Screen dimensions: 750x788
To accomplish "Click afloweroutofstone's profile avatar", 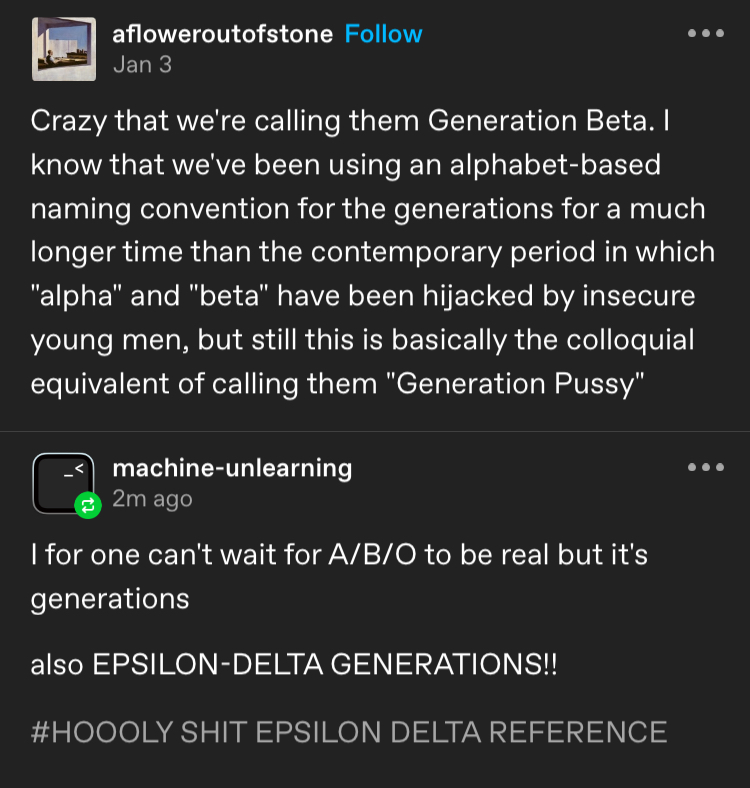I will tap(64, 49).
